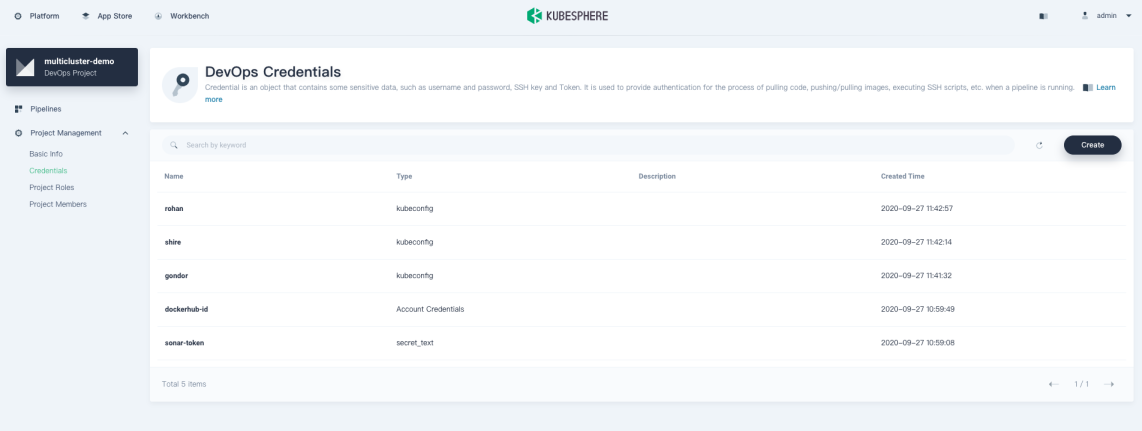Screen dimensions: 1142x431
Task: Open Project Members page
Action: [58, 205]
